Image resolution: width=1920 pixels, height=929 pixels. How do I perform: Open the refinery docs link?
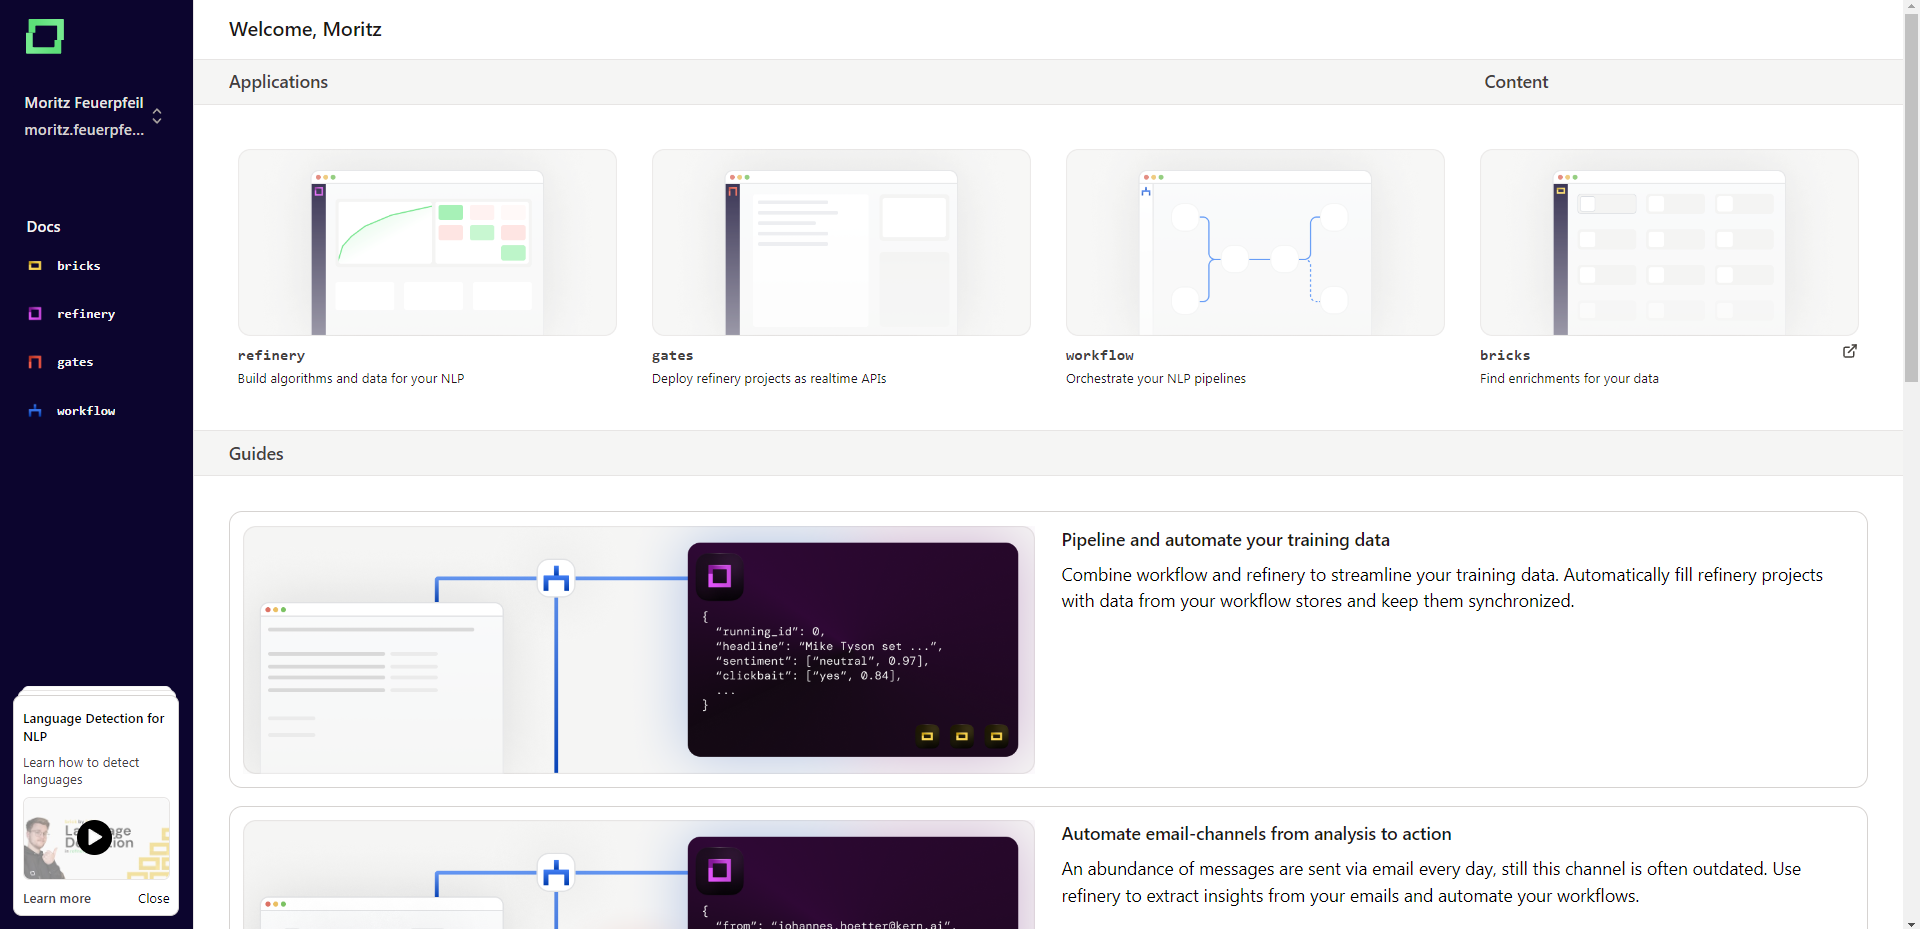86,314
